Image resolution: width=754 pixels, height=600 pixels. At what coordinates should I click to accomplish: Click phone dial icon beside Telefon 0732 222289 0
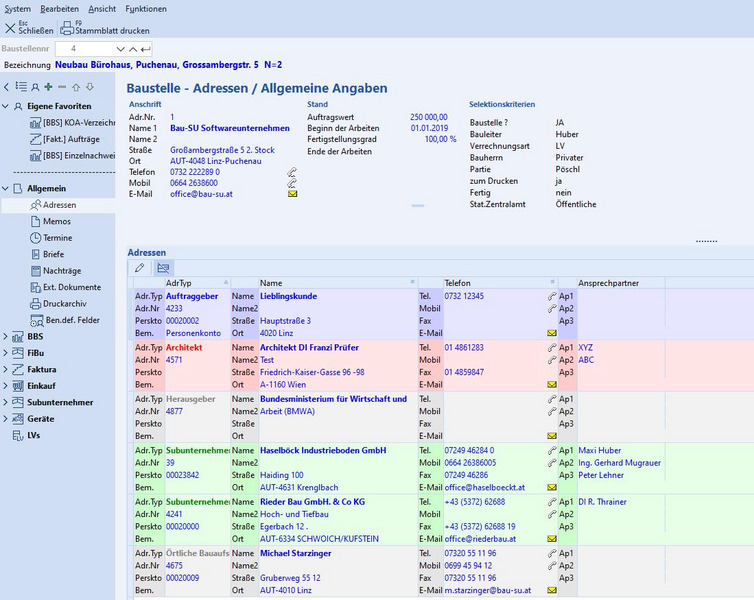click(x=293, y=172)
